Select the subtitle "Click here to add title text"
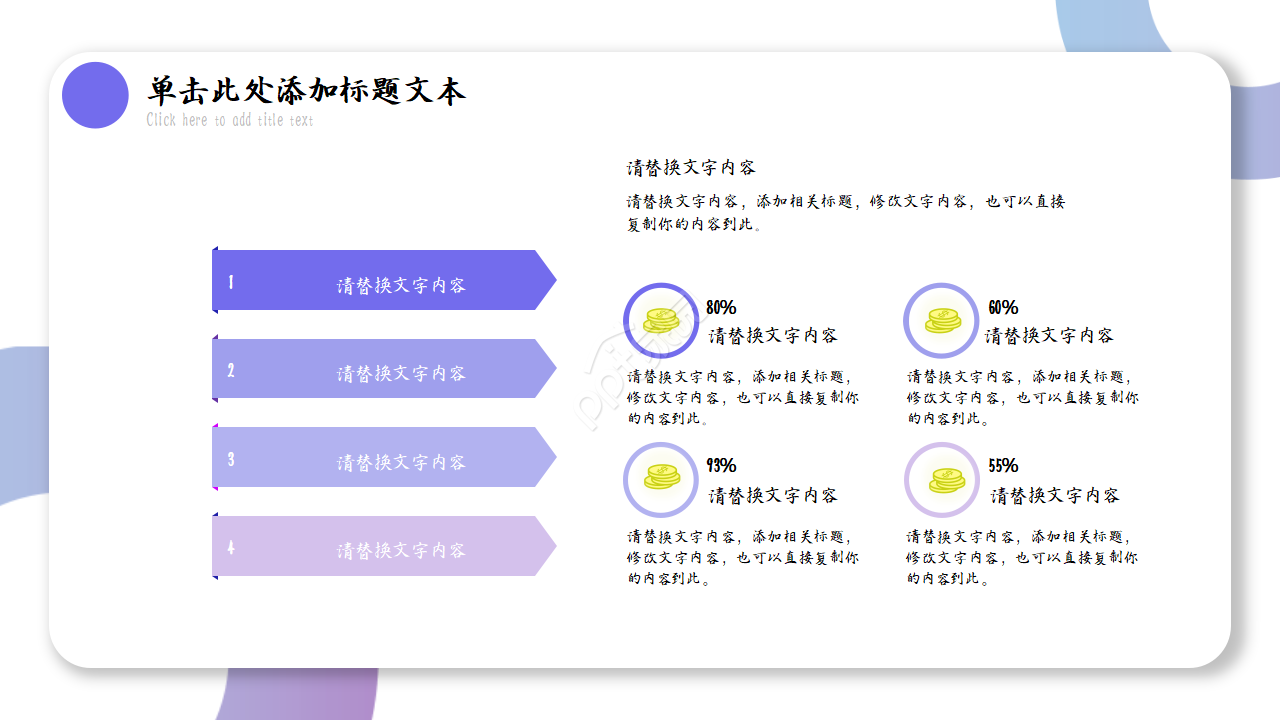 pos(230,120)
